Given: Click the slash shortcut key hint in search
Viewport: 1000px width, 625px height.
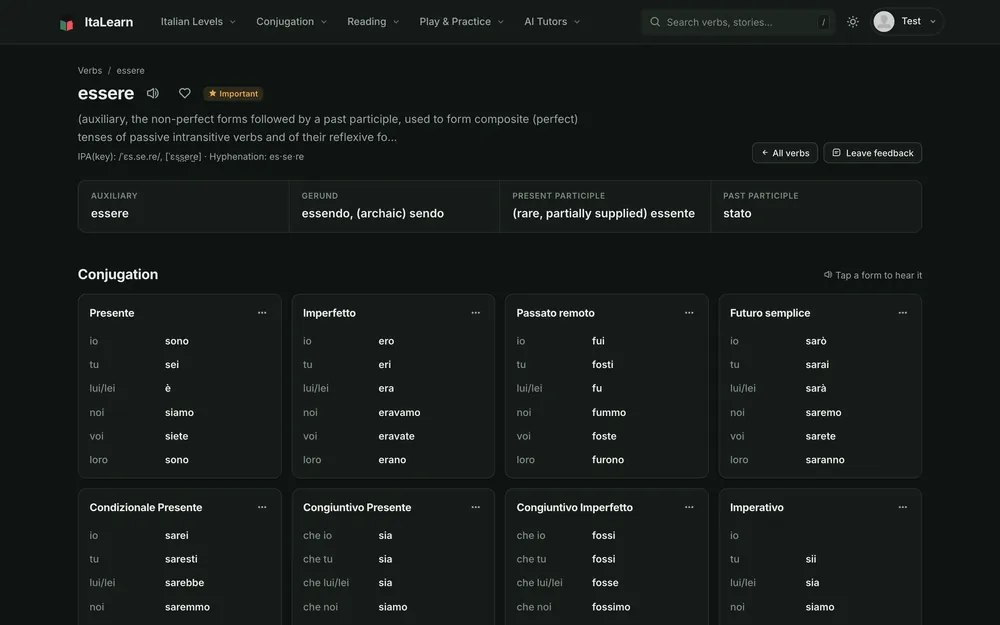Looking at the screenshot, I should [823, 22].
